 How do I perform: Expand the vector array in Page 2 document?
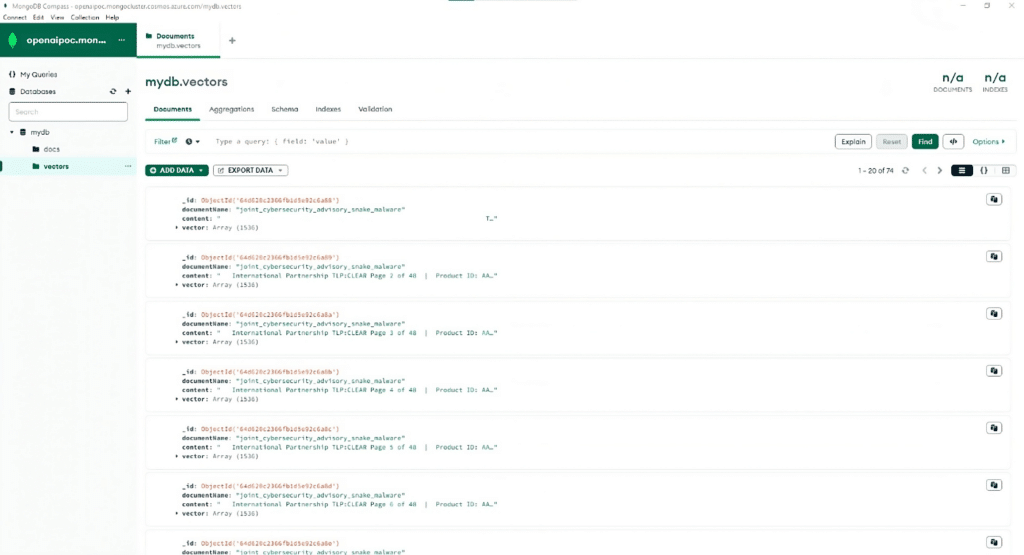176,285
